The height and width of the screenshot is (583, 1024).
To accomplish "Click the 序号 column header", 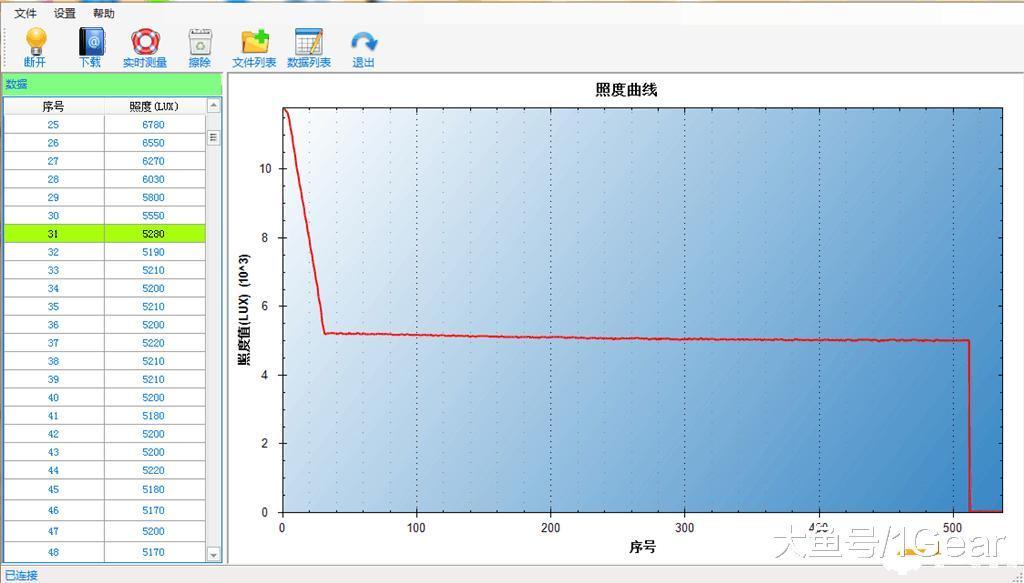I will pyautogui.click(x=55, y=105).
